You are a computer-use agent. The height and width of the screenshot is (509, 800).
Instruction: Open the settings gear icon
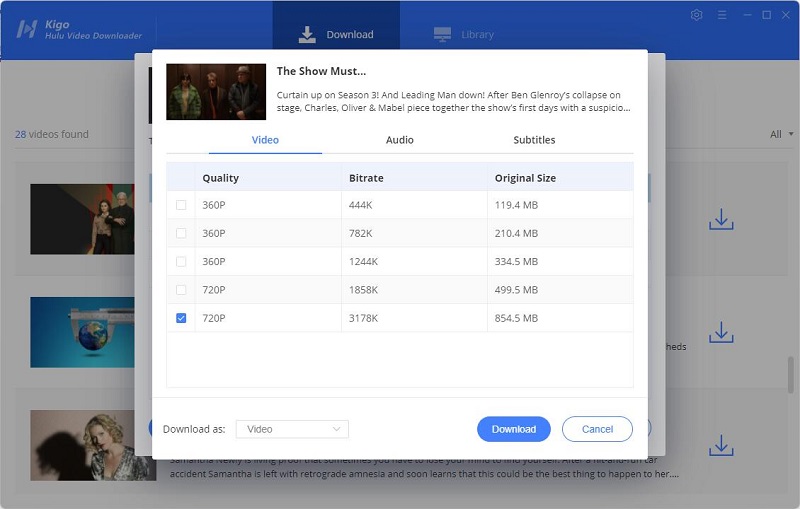(696, 15)
